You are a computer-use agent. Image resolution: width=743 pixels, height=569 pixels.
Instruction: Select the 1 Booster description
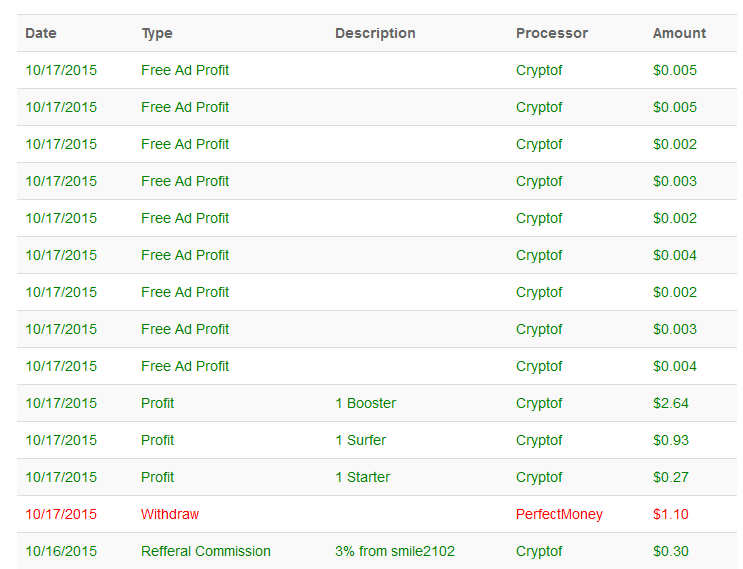click(x=365, y=403)
